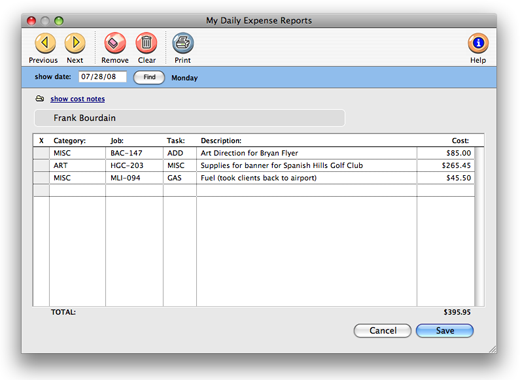Mark the X box for Supplies for banner row
This screenshot has width=520, height=381.
pos(42,165)
